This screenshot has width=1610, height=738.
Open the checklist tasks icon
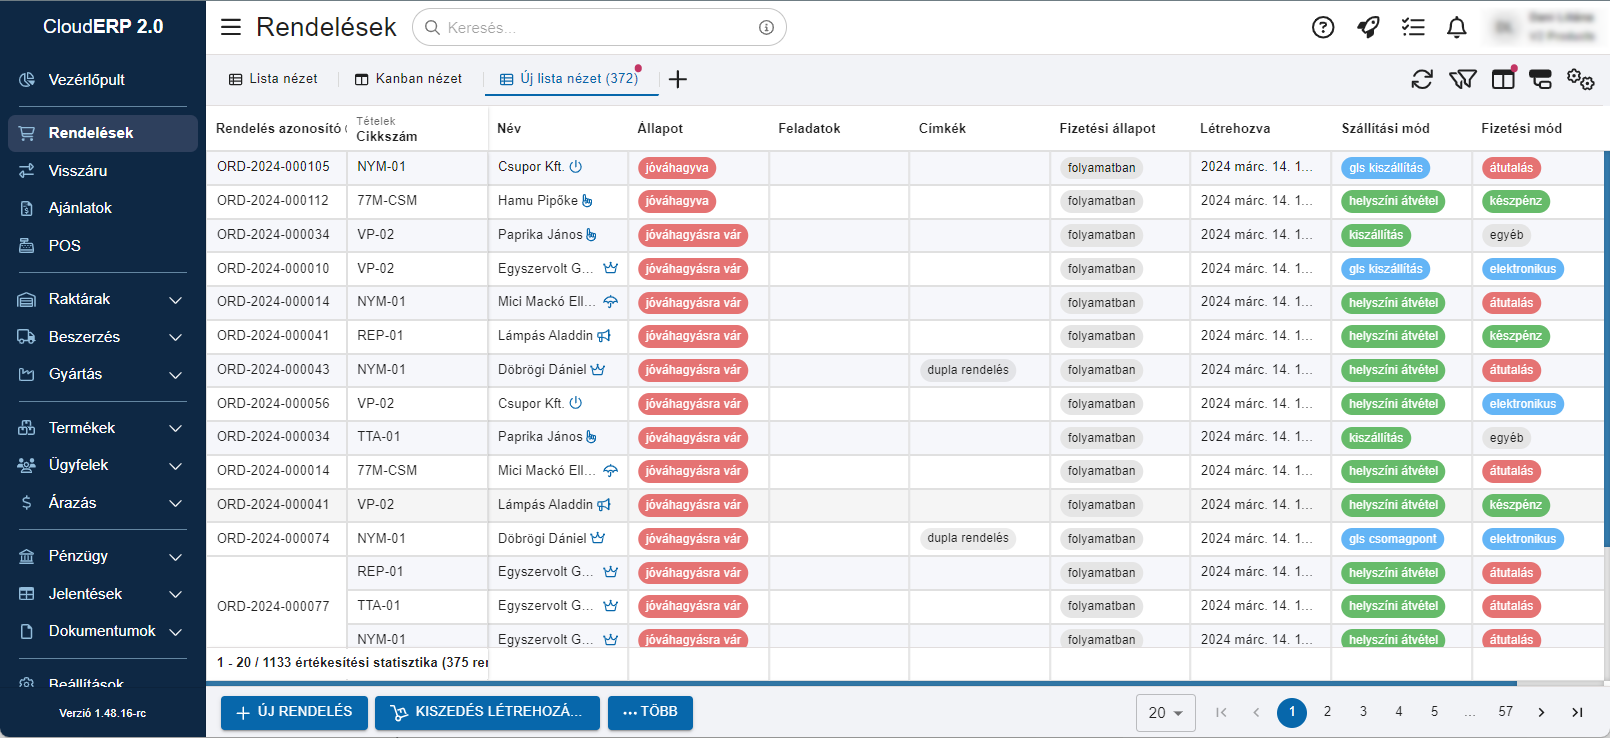click(x=1413, y=27)
